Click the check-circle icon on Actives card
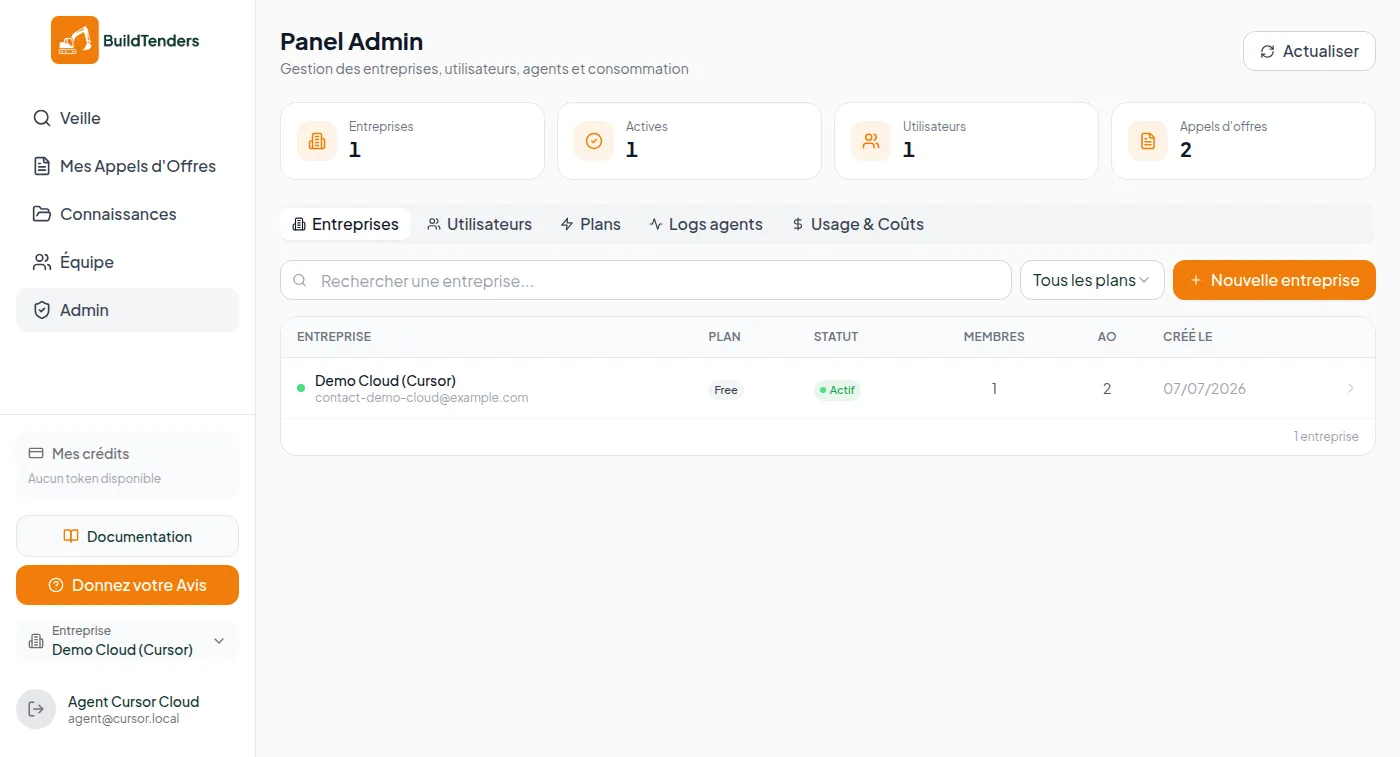 pyautogui.click(x=594, y=141)
